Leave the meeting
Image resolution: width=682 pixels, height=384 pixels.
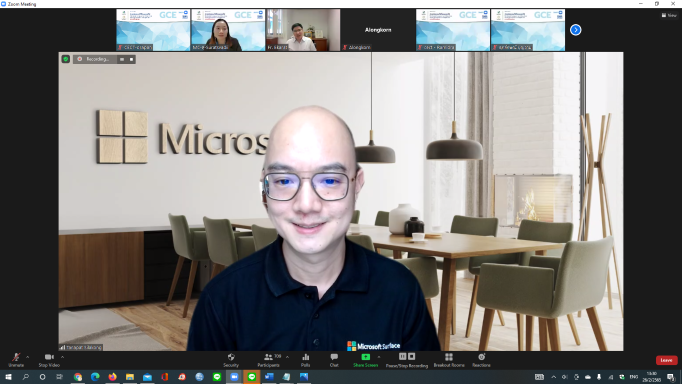tap(666, 360)
